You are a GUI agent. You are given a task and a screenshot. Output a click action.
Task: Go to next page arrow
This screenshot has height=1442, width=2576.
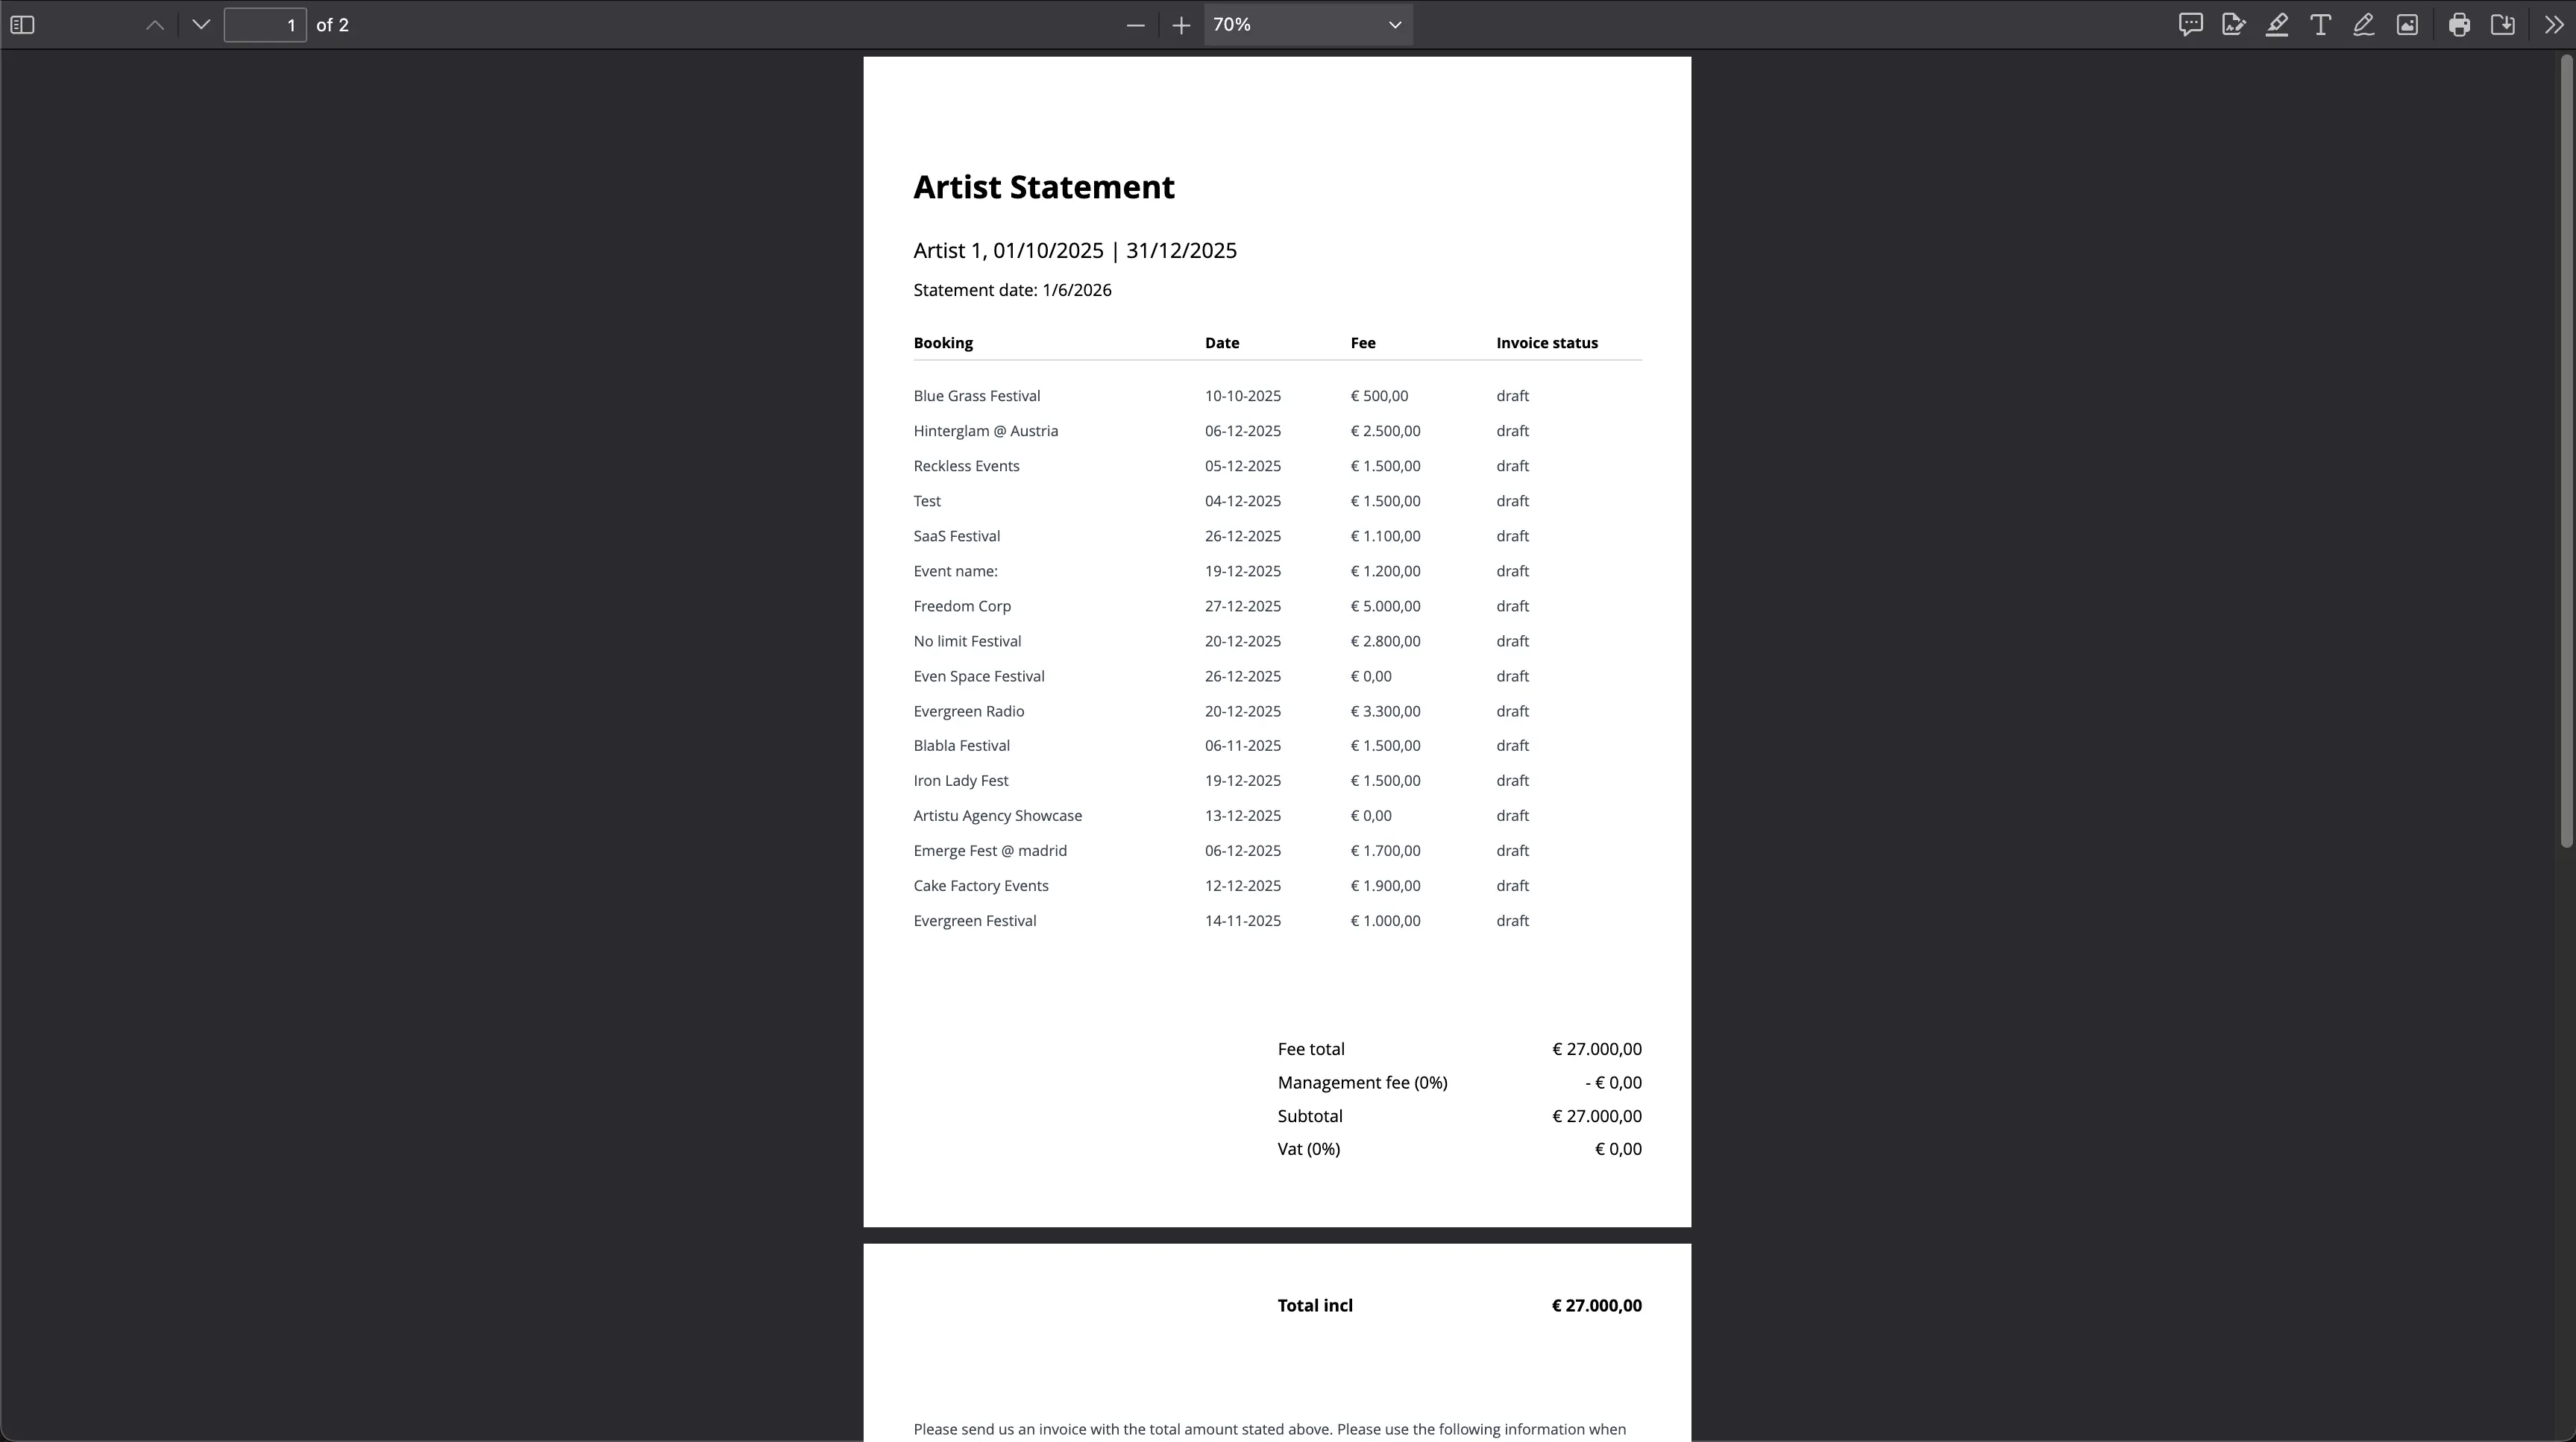201,25
